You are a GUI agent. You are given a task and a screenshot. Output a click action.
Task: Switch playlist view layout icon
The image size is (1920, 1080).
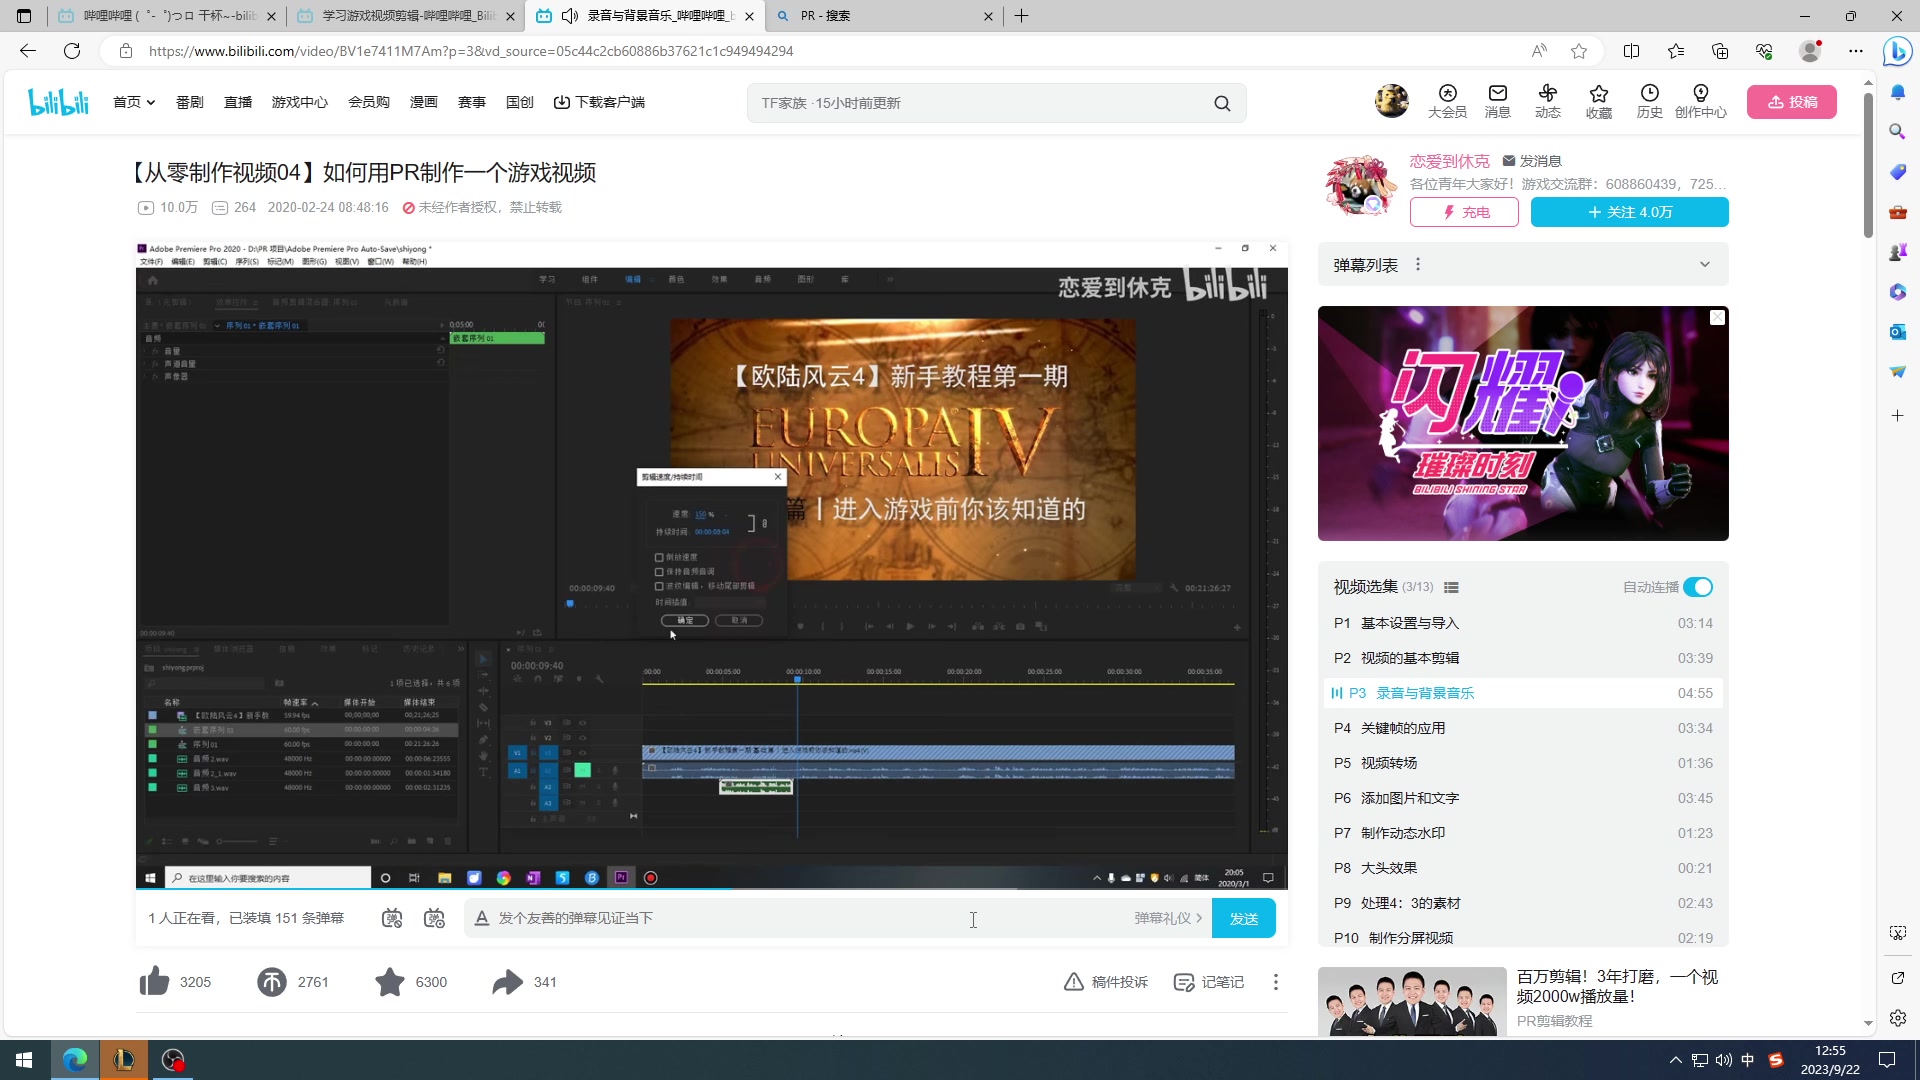coord(1451,587)
